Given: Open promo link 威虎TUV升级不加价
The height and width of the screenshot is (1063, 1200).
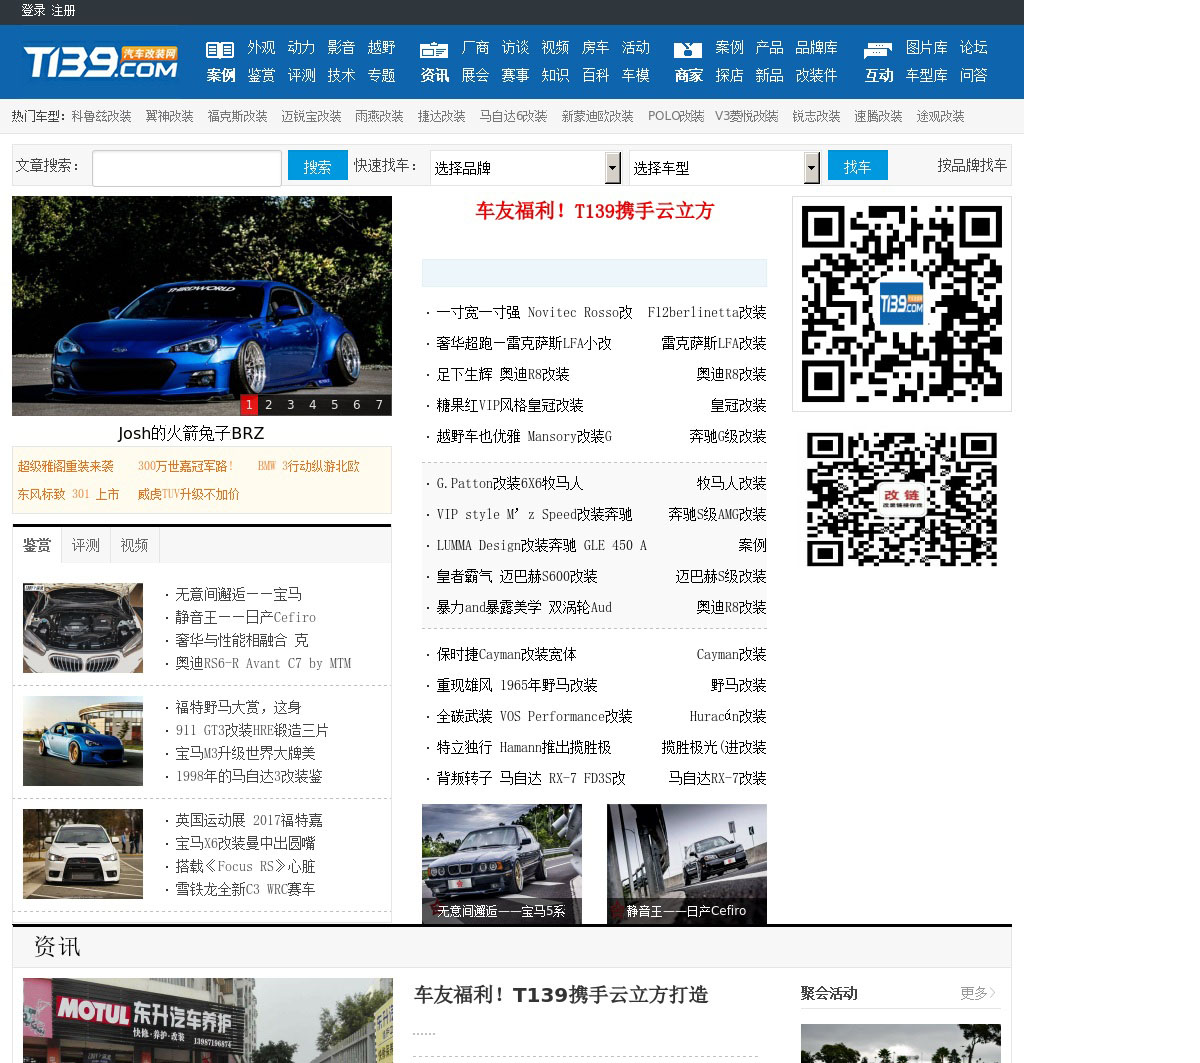Looking at the screenshot, I should pos(189,494).
